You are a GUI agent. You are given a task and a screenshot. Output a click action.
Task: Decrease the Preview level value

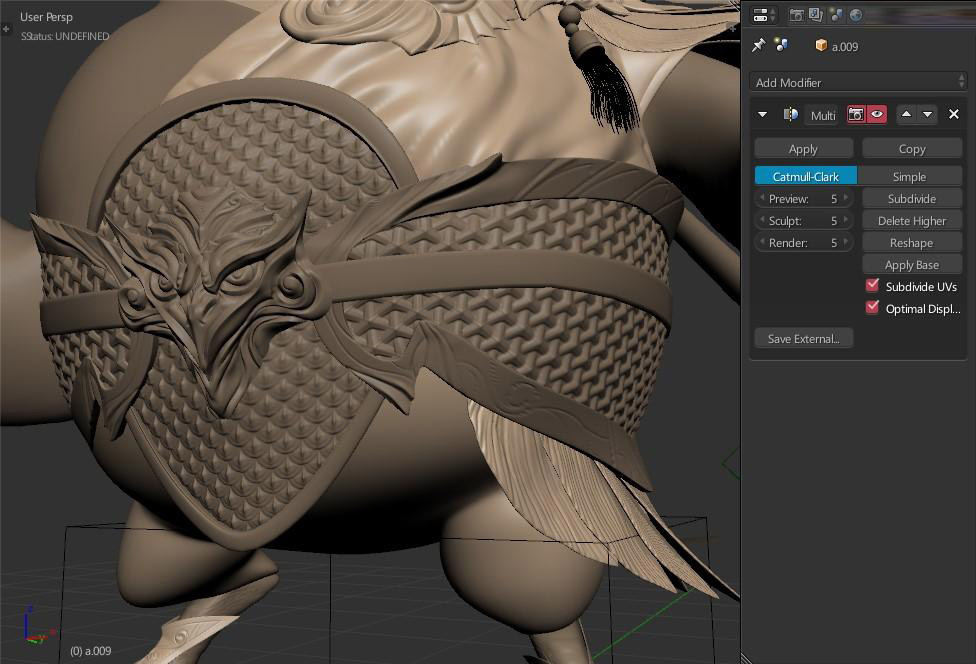pyautogui.click(x=762, y=198)
